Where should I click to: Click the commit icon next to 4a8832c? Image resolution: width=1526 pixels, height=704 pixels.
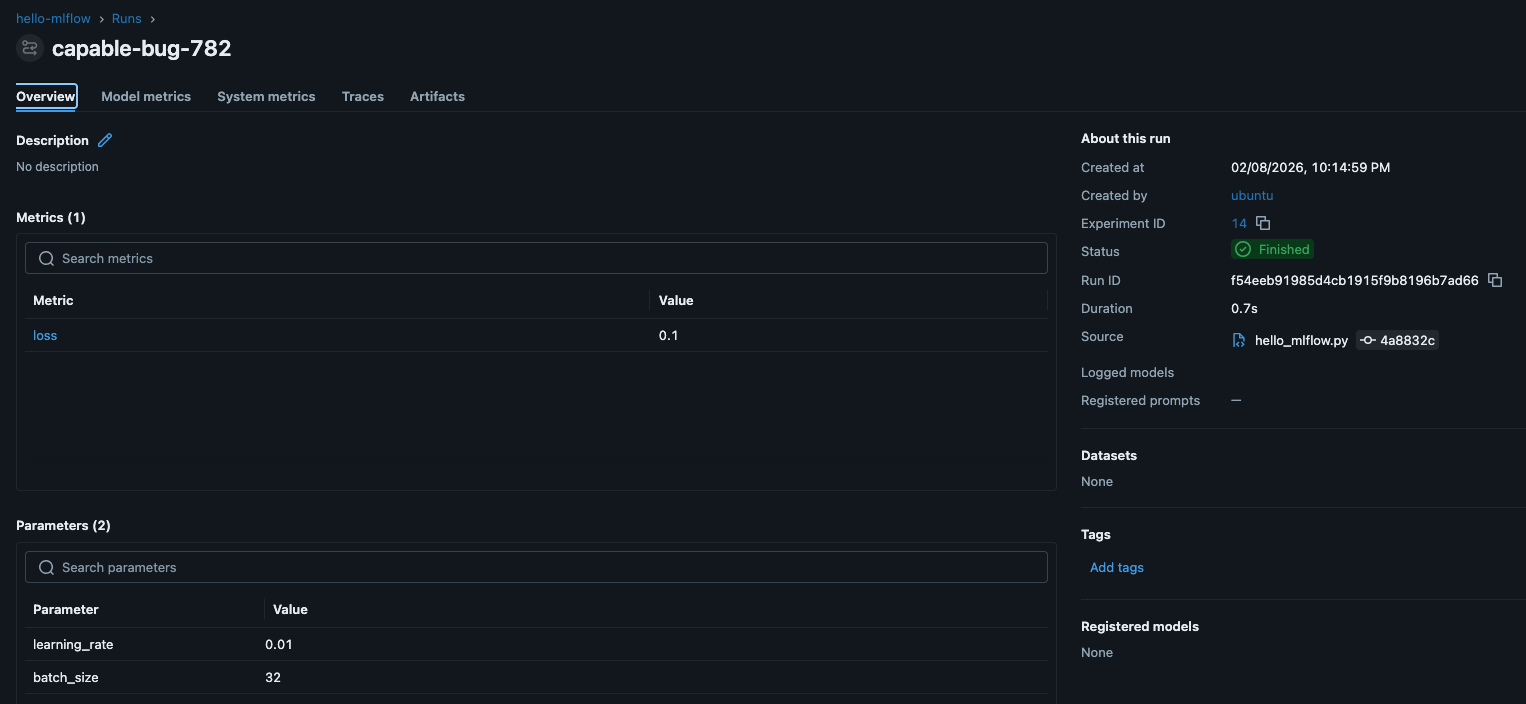click(x=1367, y=340)
